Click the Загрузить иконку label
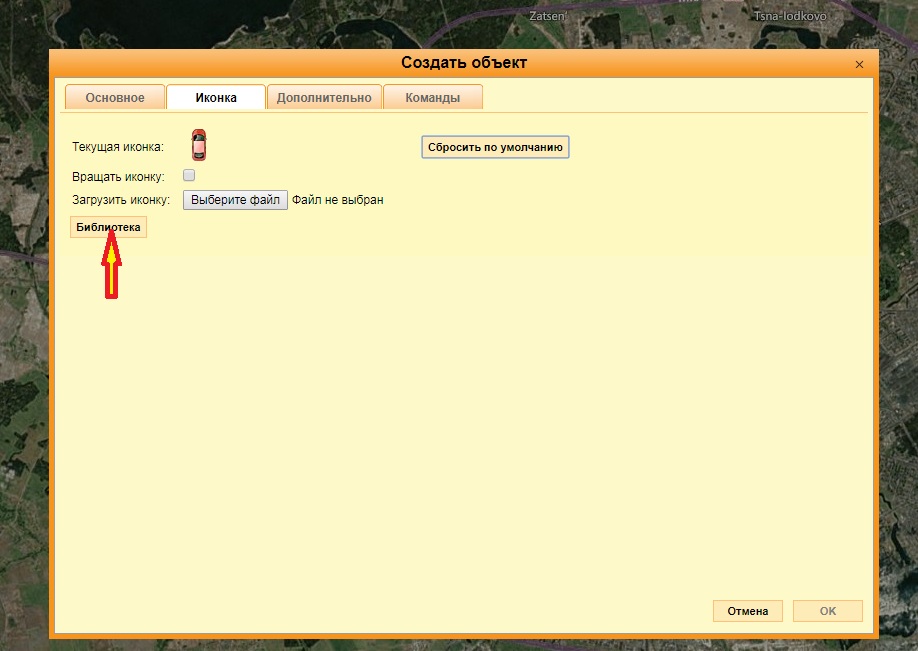Viewport: 918px width, 651px height. 121,200
